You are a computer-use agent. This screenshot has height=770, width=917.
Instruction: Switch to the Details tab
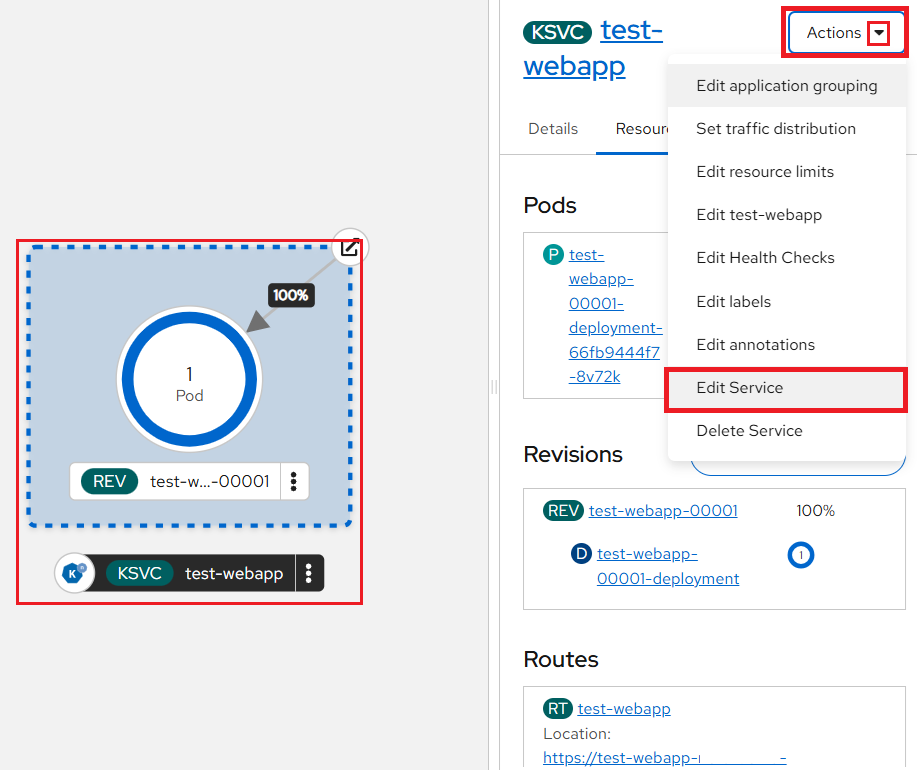click(553, 129)
